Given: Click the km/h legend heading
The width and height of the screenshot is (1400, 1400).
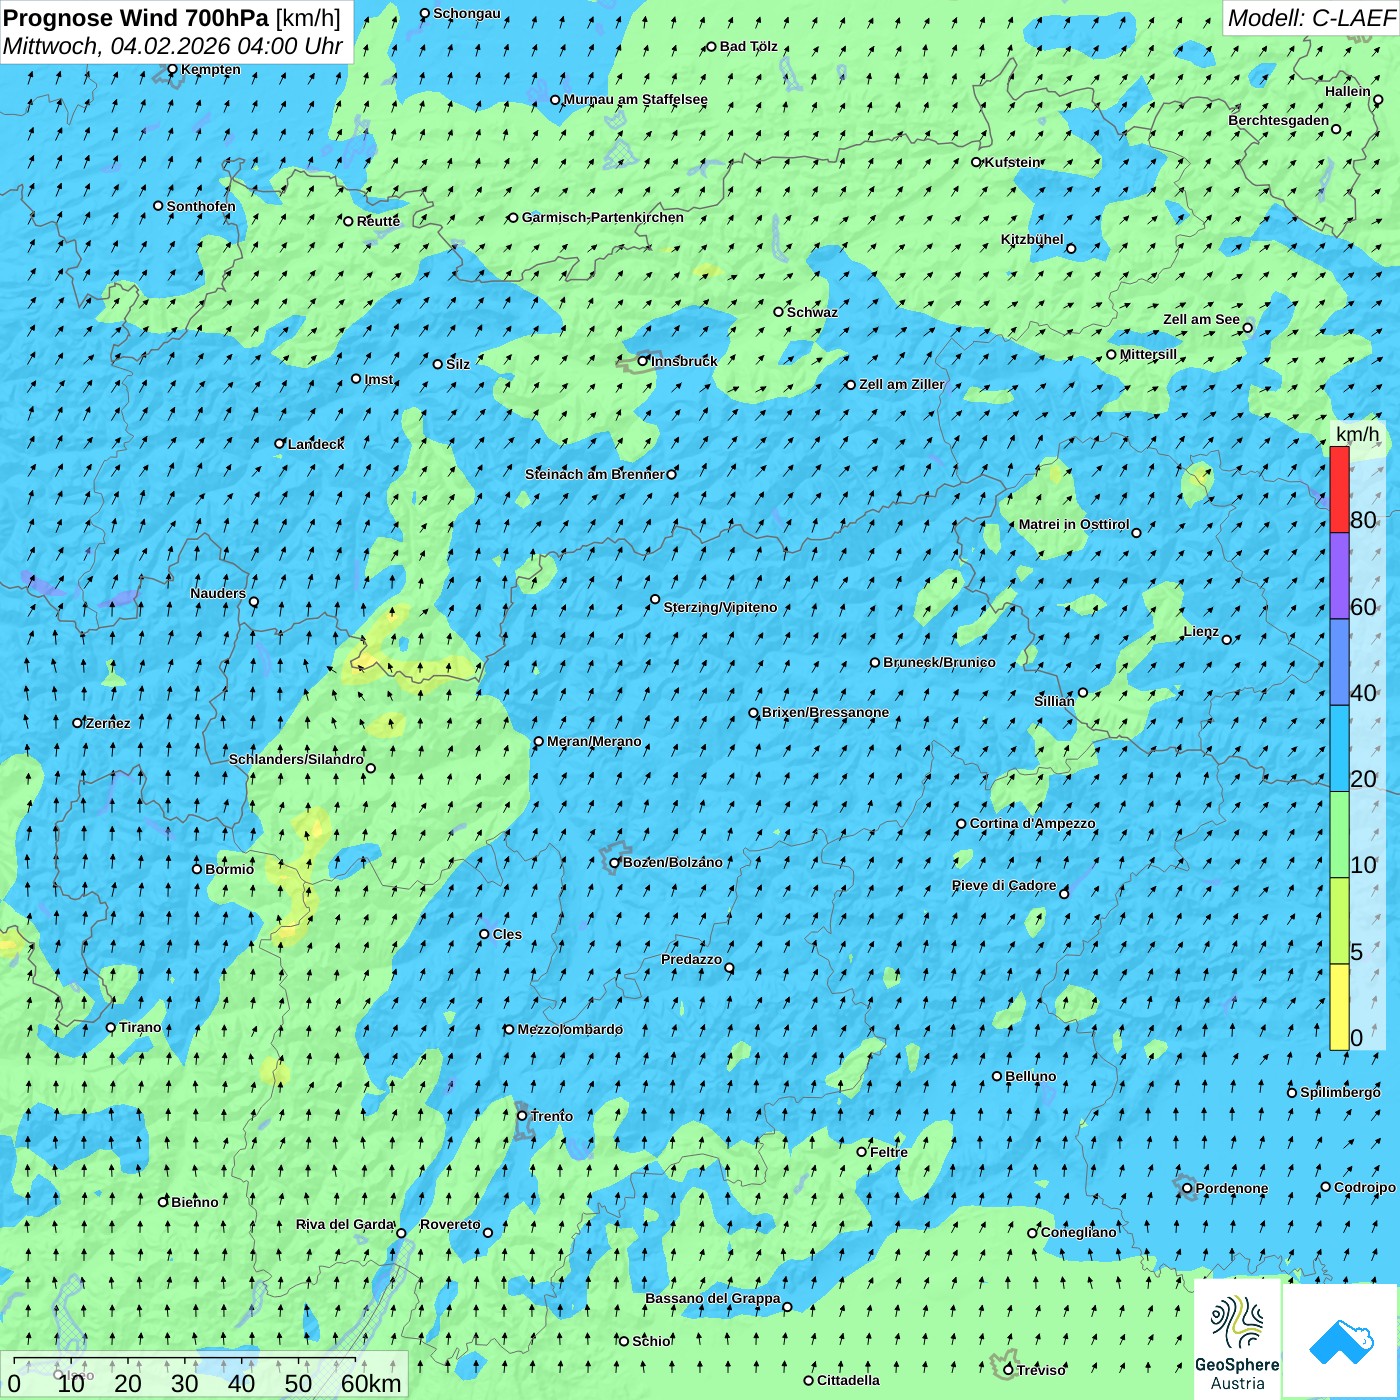Looking at the screenshot, I should coord(1357,434).
